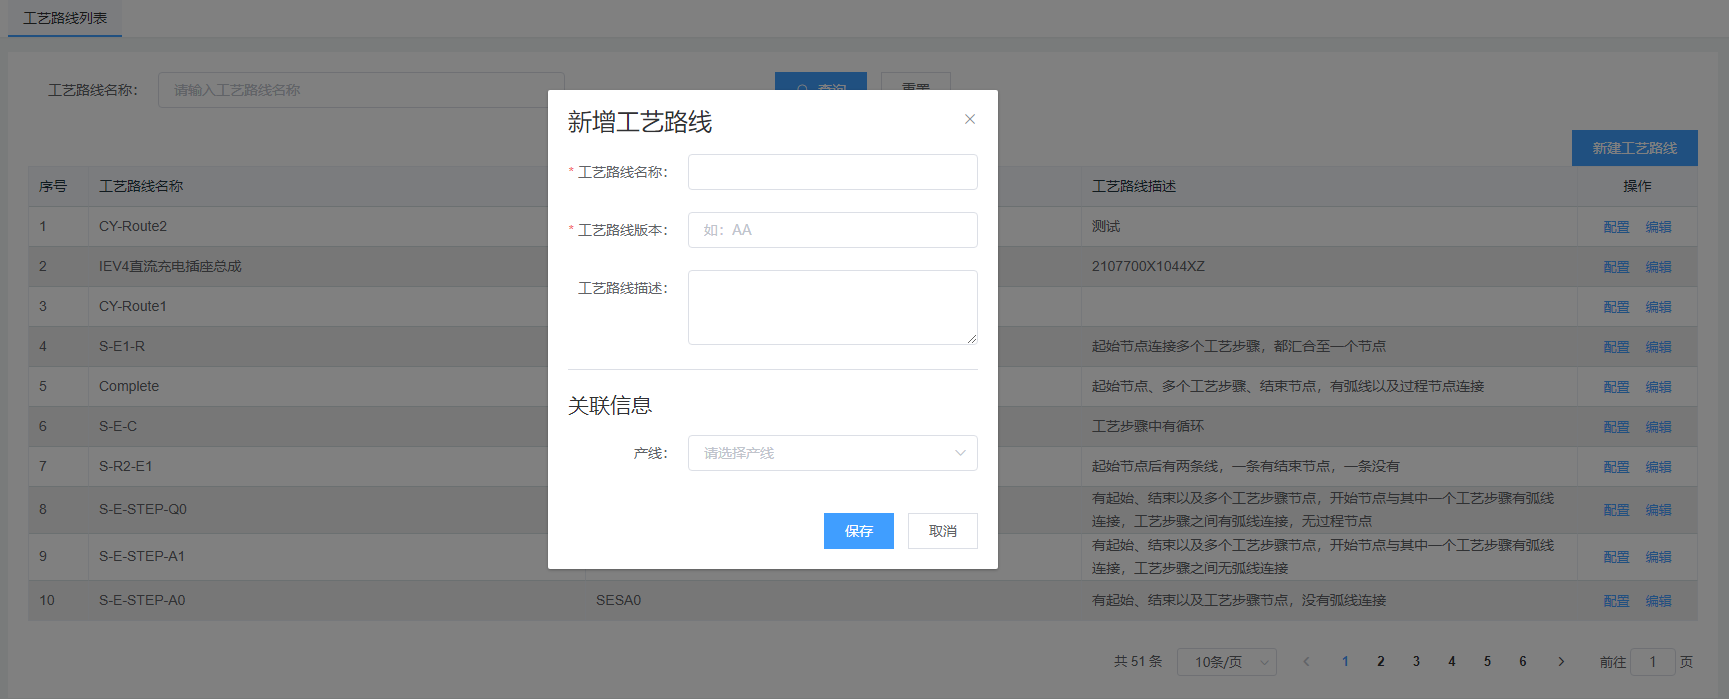Close the 新增工艺路线 dialog with X icon

tap(969, 119)
